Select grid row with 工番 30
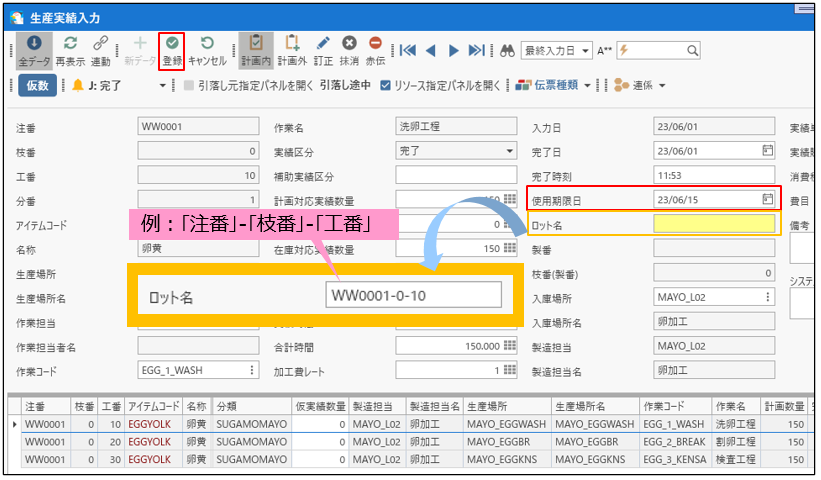821x480 pixels. (411, 459)
